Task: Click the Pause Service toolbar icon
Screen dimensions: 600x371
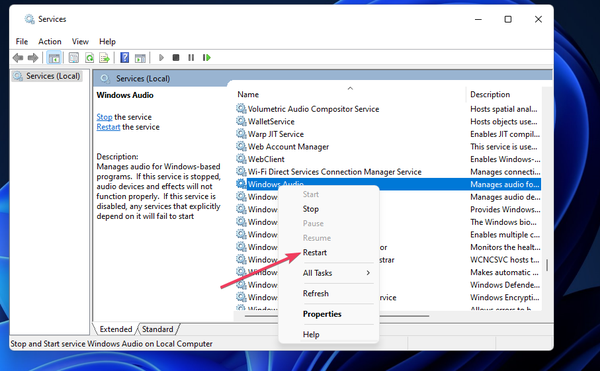Action: [191, 58]
